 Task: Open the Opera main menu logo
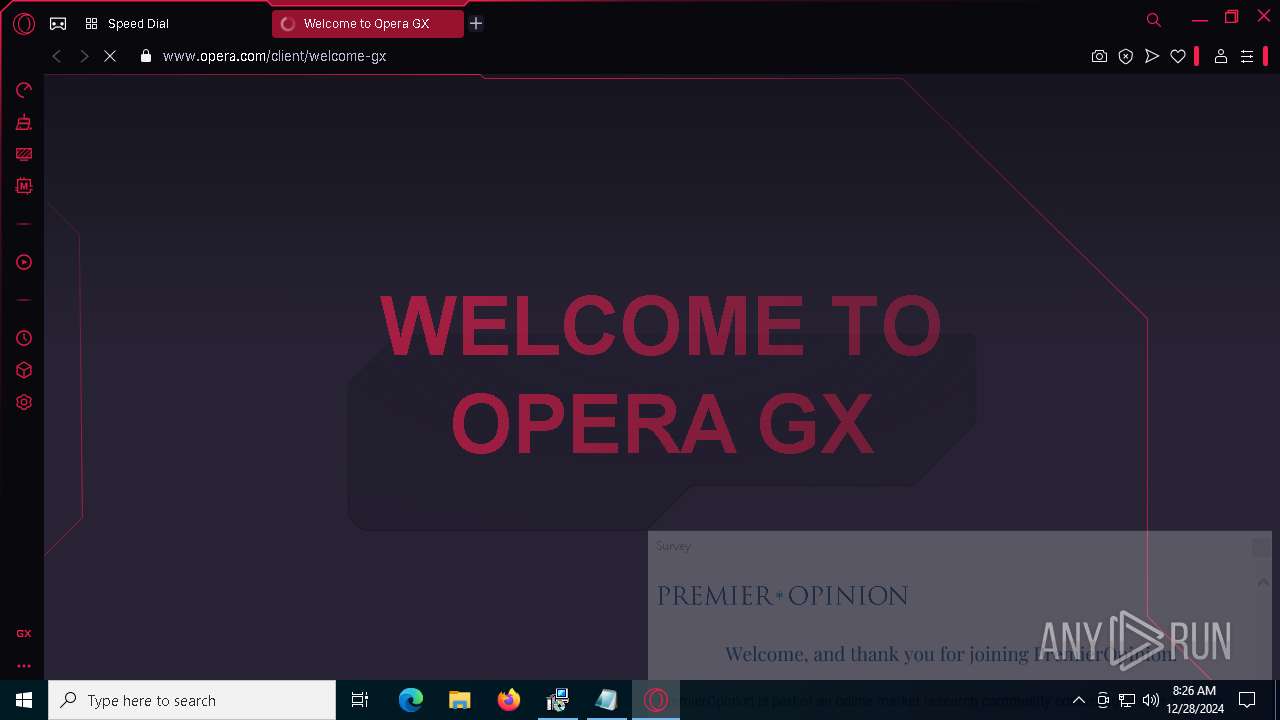pyautogui.click(x=24, y=23)
